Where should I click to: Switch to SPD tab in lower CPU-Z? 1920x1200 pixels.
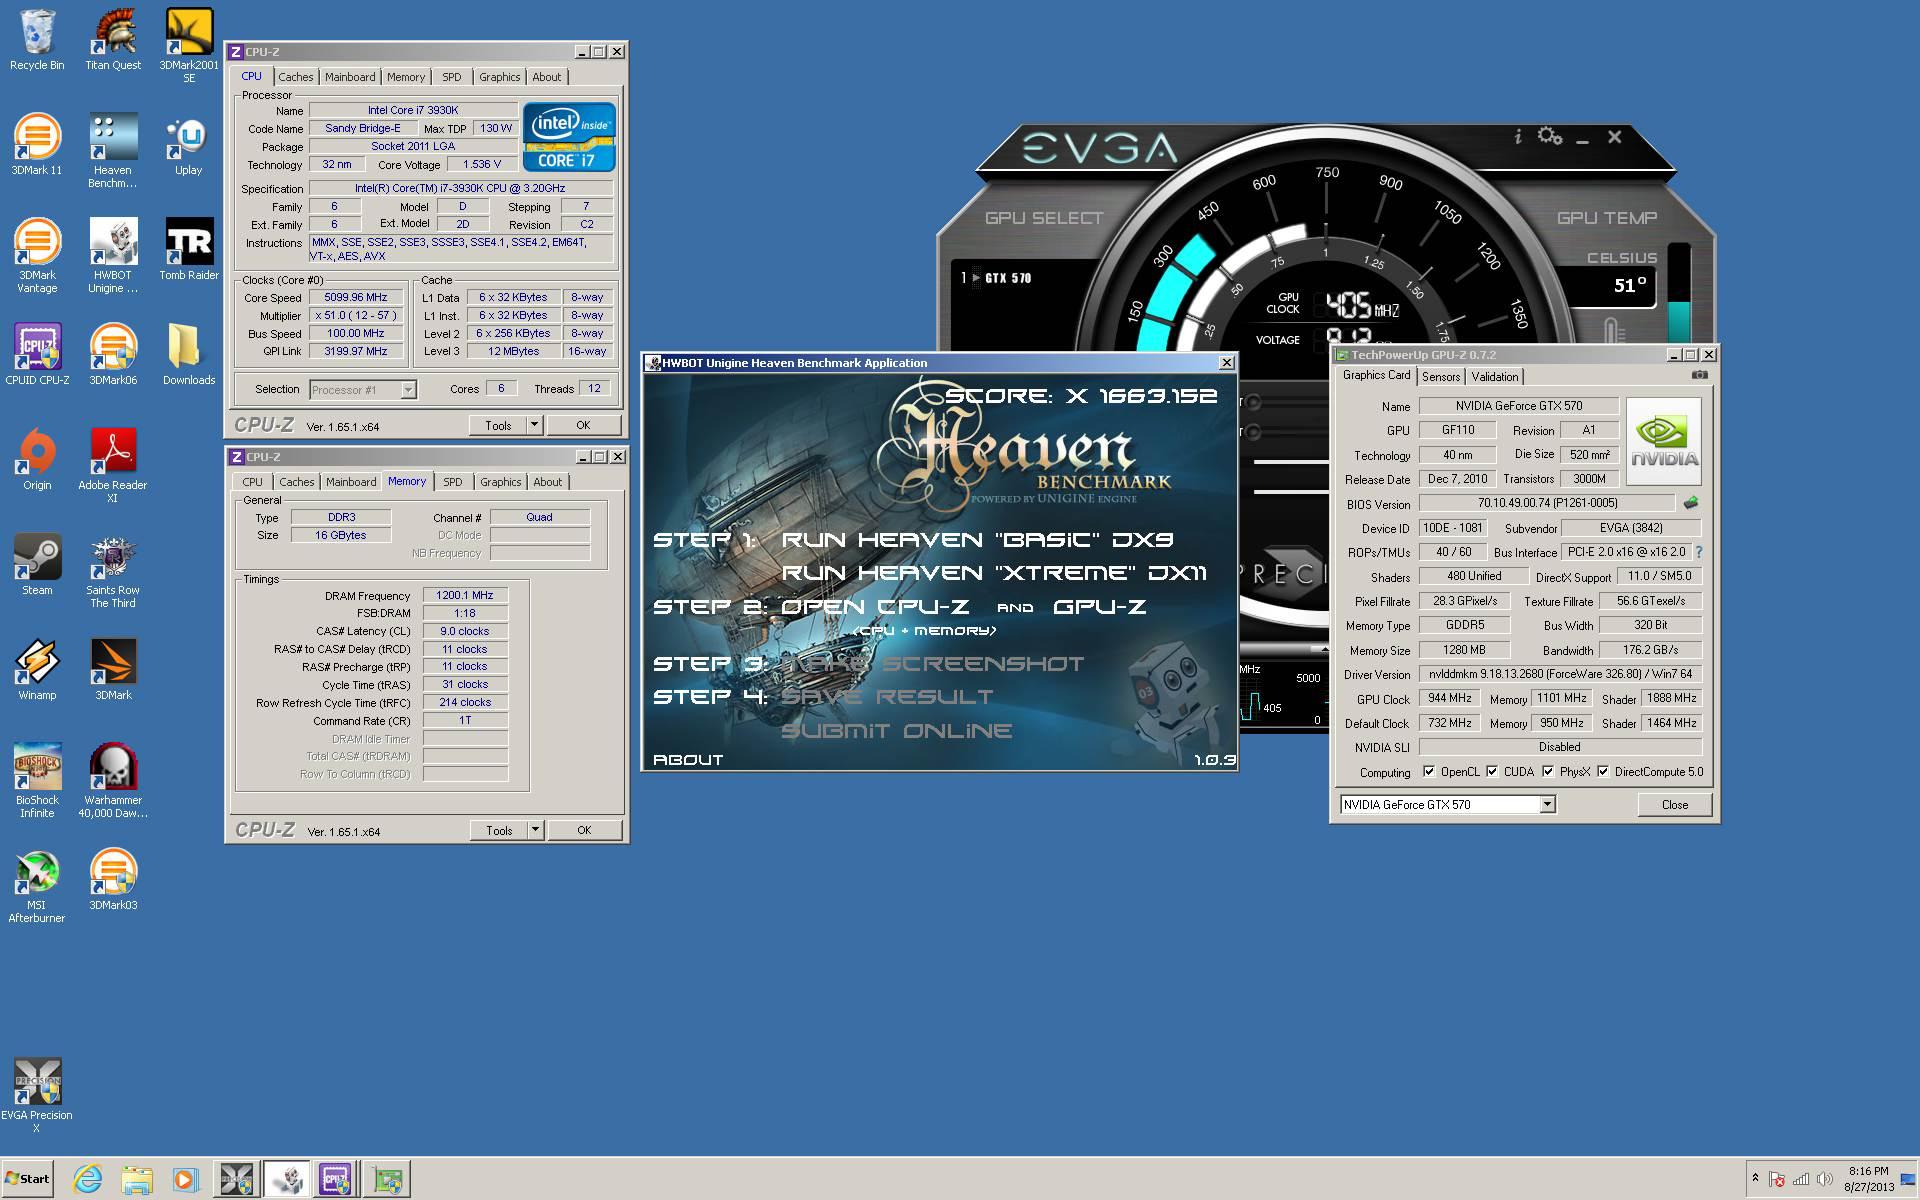coord(453,482)
